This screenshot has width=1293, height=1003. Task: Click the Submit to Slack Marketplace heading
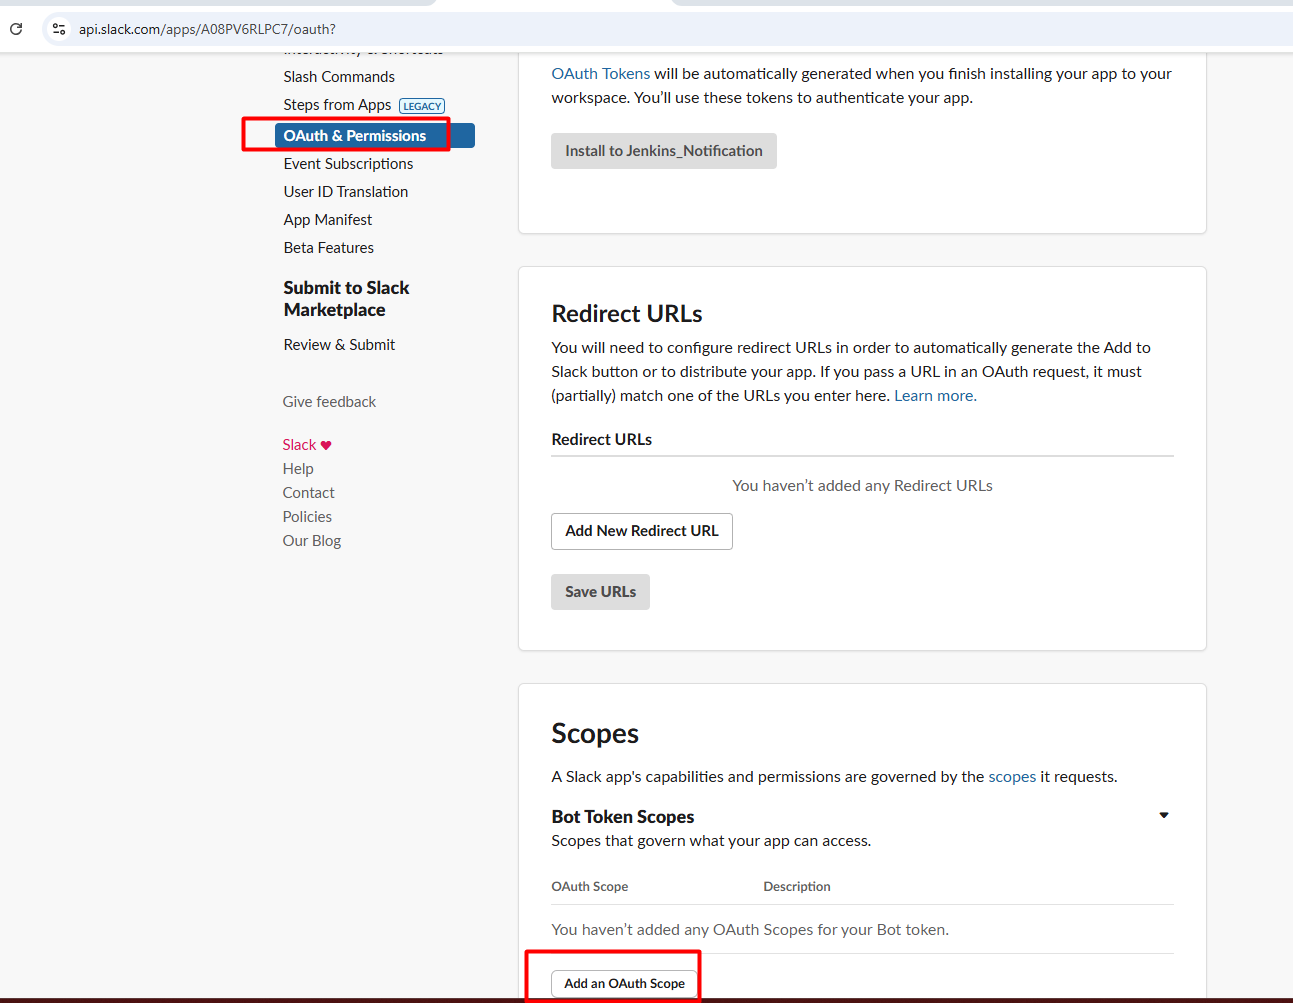coord(346,299)
